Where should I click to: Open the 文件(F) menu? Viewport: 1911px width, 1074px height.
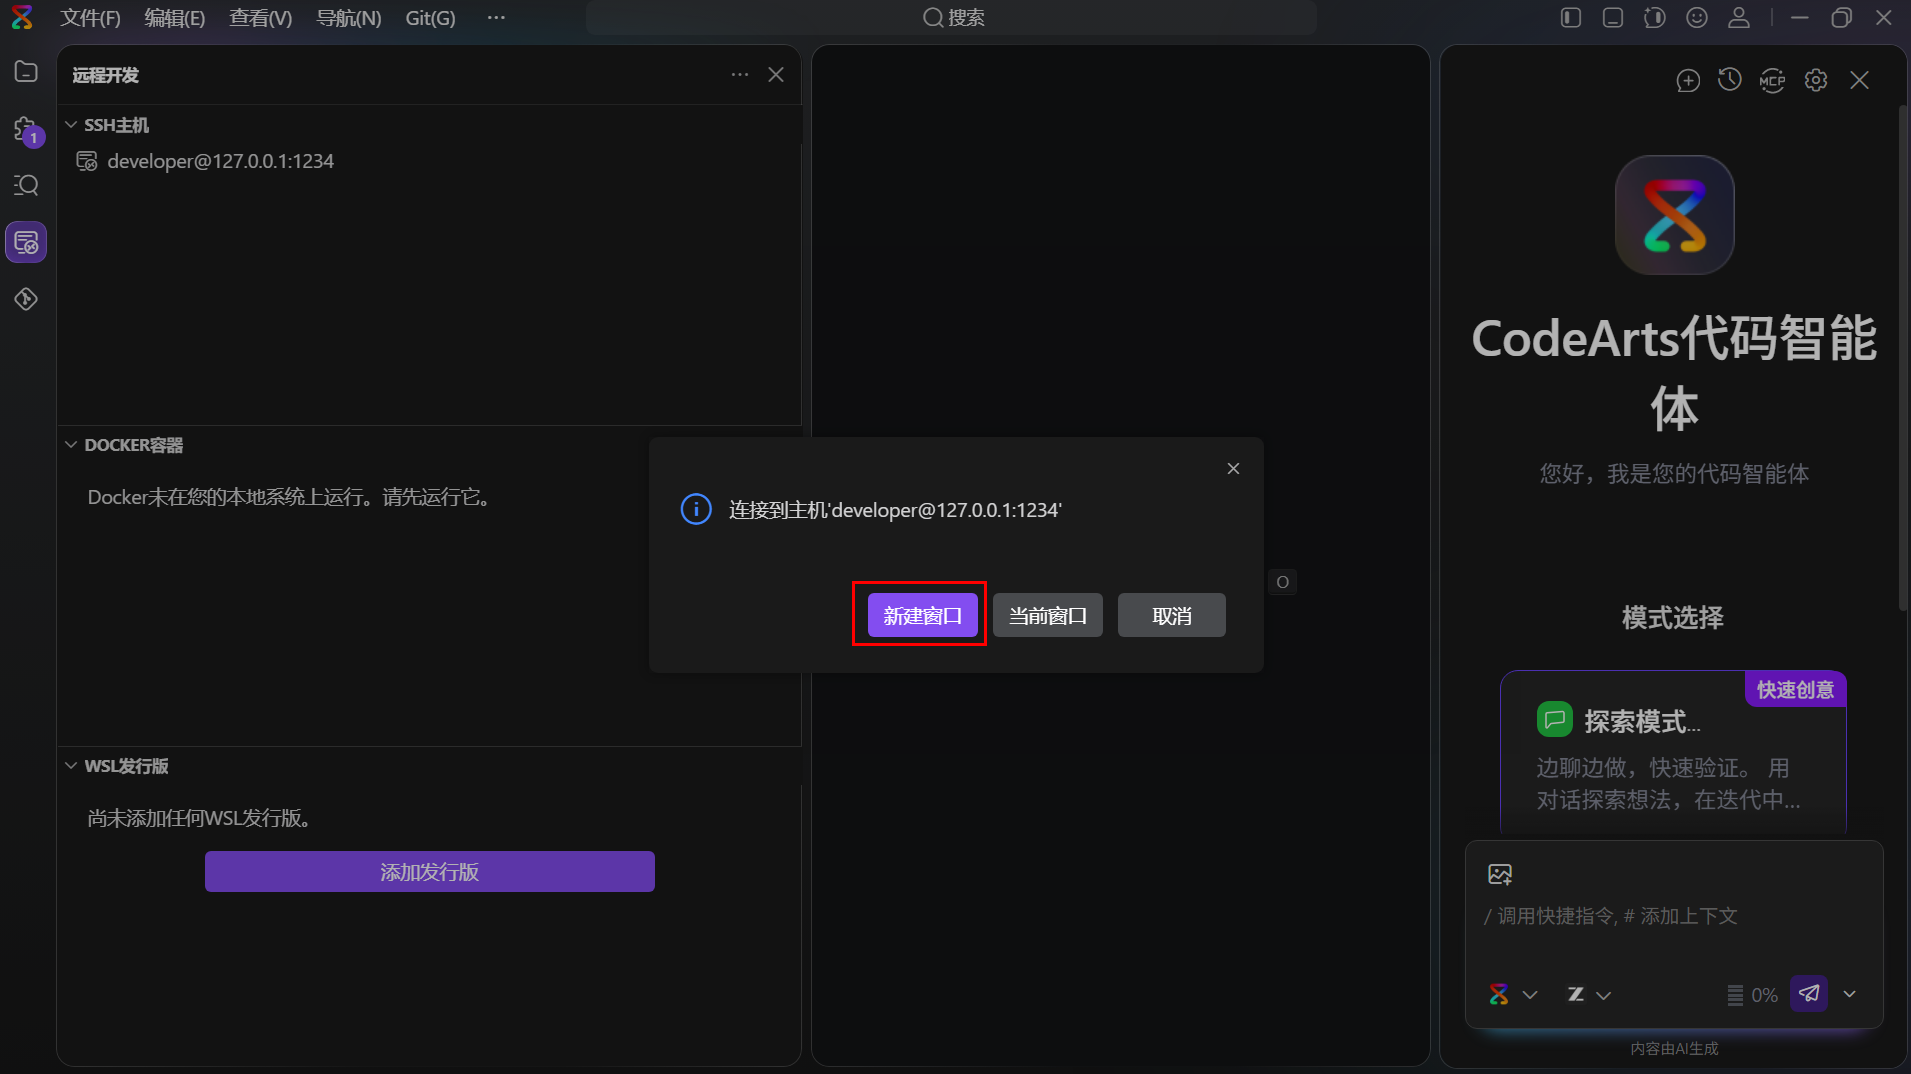[x=90, y=18]
